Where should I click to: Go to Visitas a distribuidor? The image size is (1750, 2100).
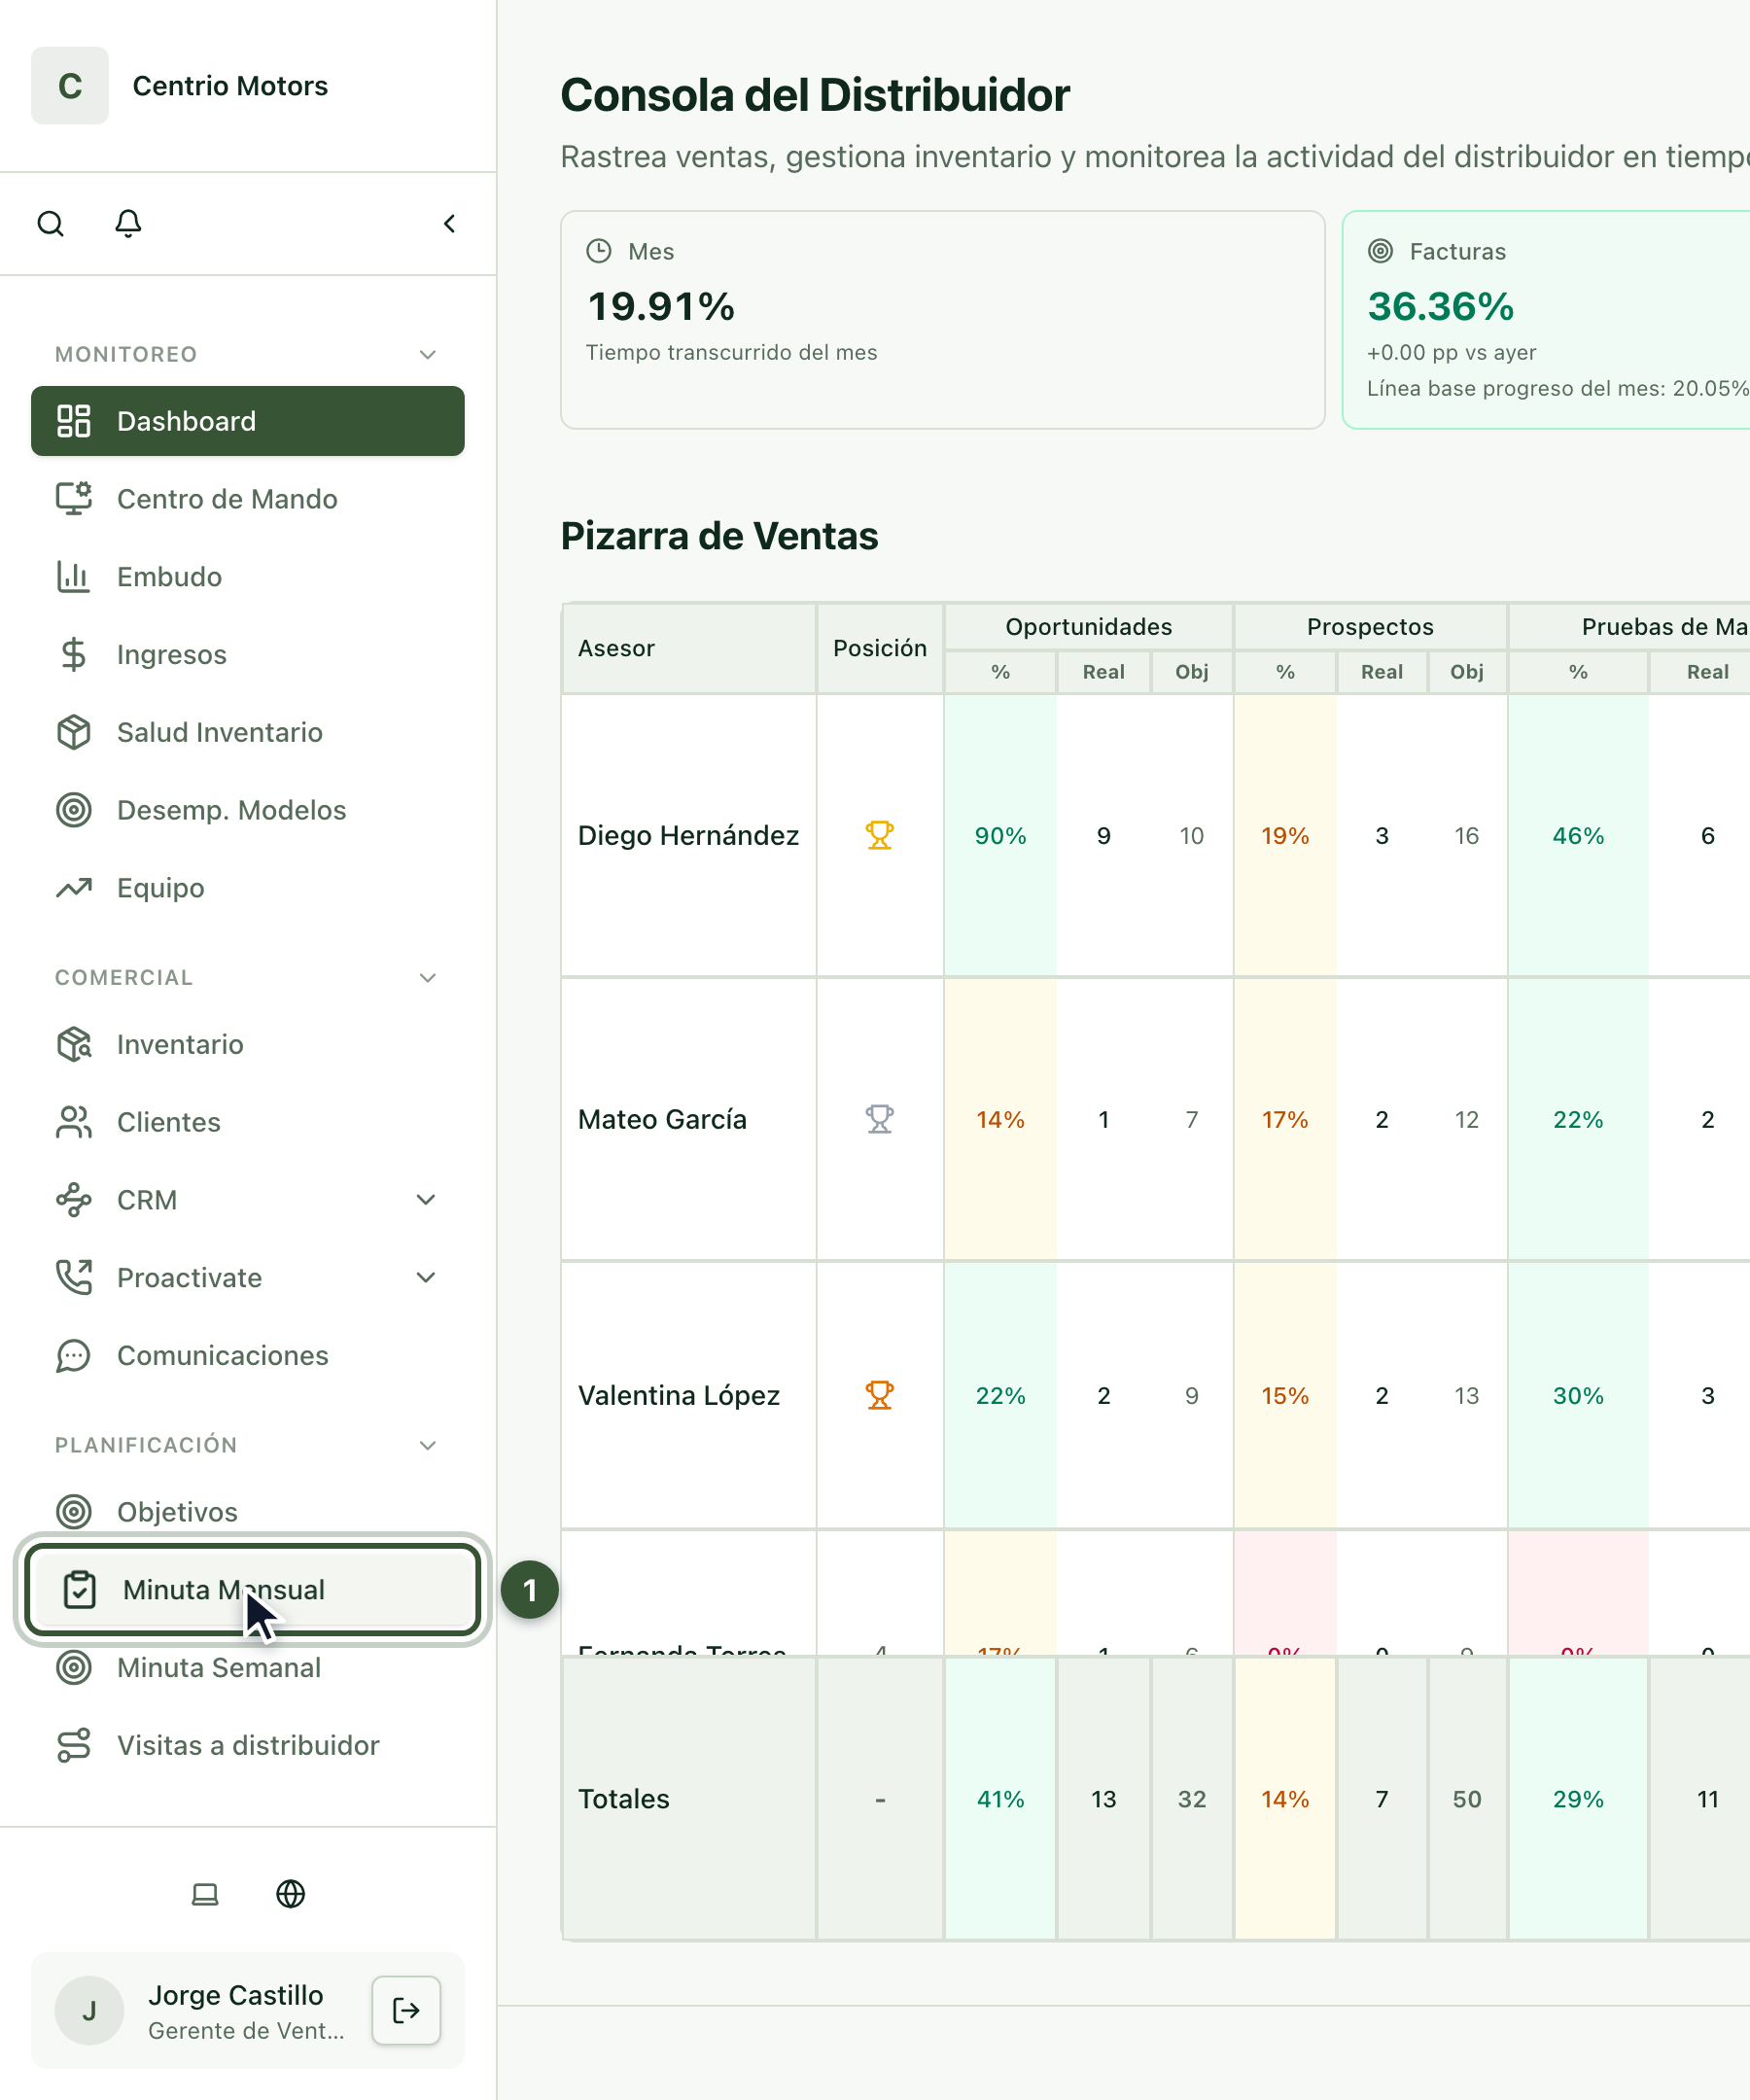(x=248, y=1746)
